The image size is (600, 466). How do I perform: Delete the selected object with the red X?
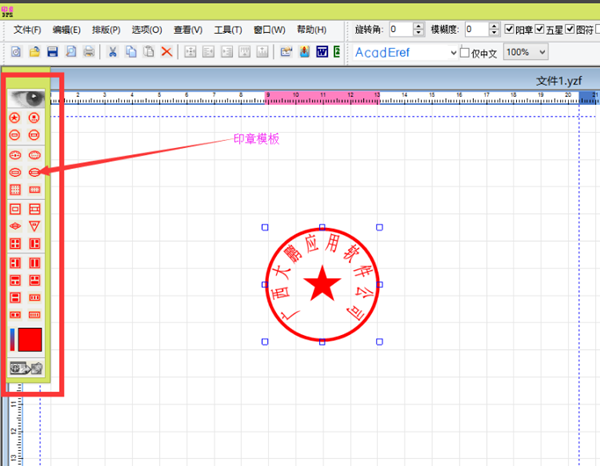click(x=167, y=52)
